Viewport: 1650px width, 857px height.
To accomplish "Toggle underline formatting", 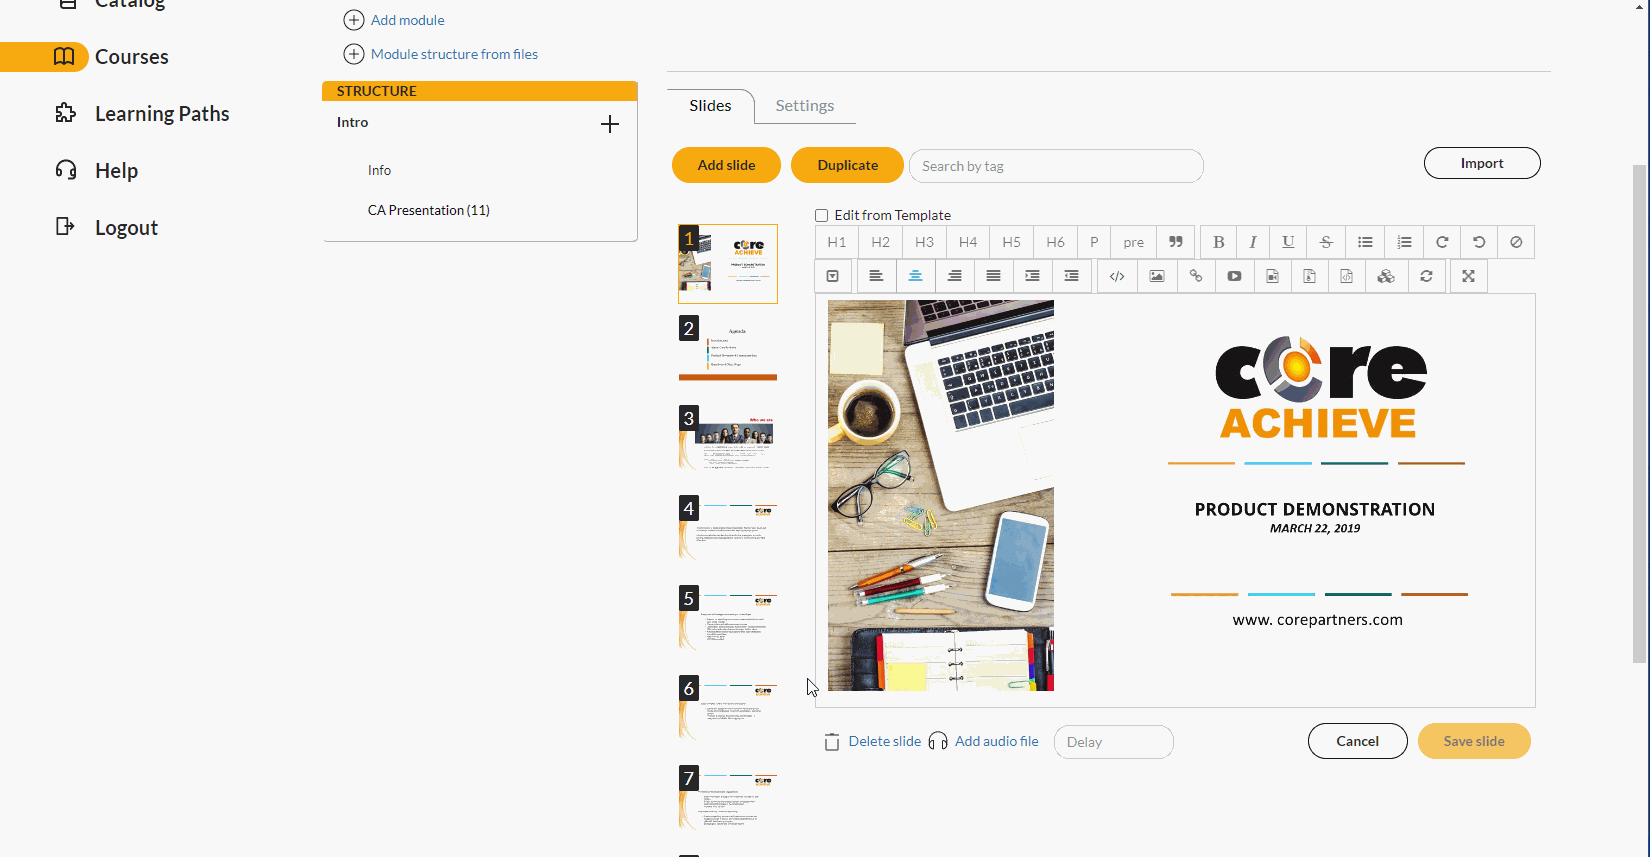I will [x=1288, y=242].
